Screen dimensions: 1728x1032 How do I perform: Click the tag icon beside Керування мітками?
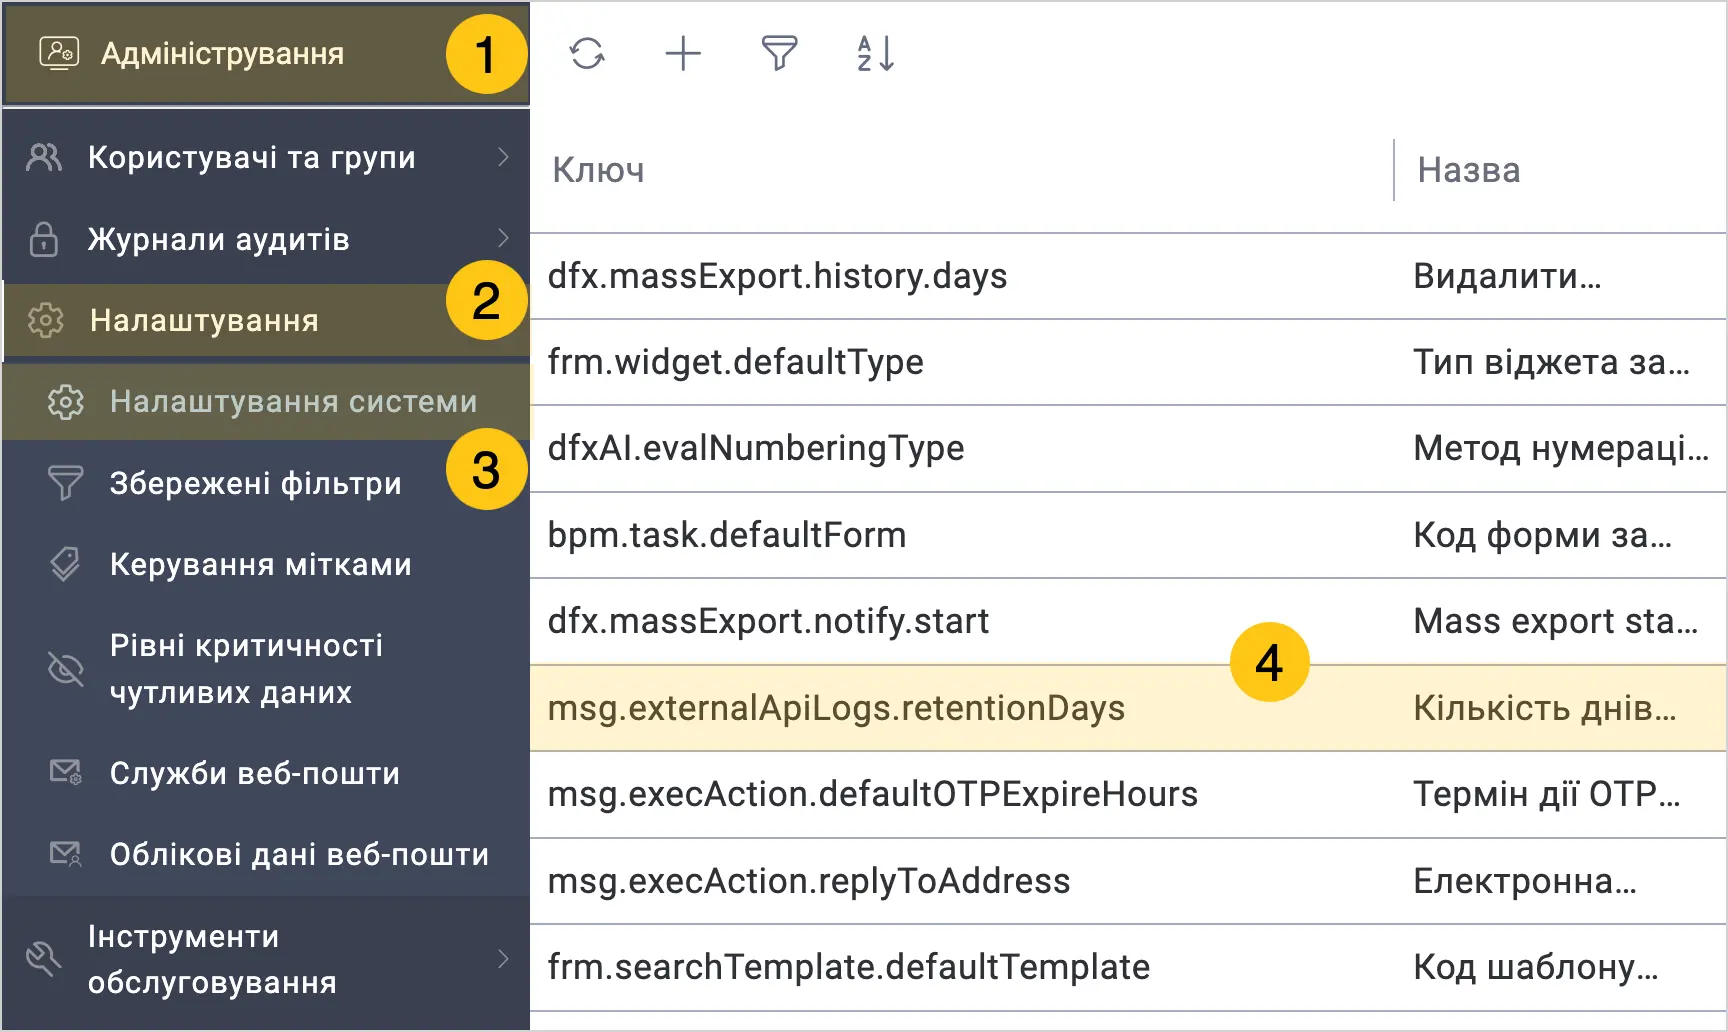pos(66,564)
